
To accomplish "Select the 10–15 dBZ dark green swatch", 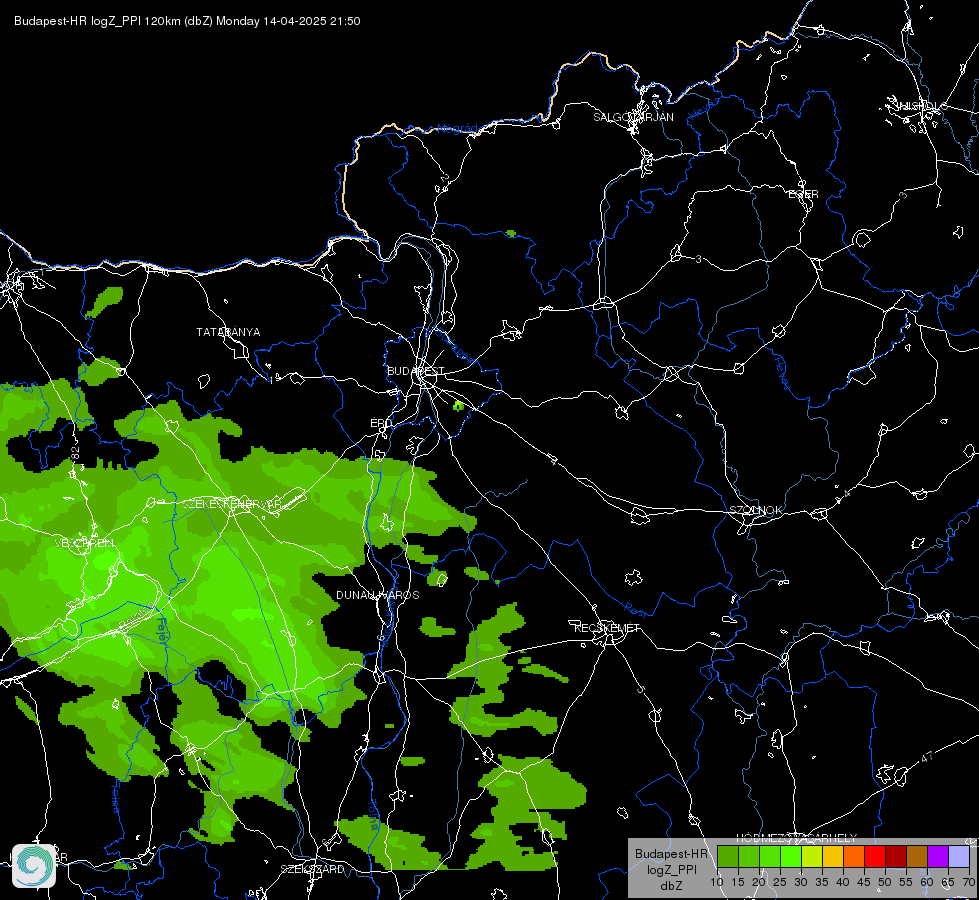I will pos(727,856).
